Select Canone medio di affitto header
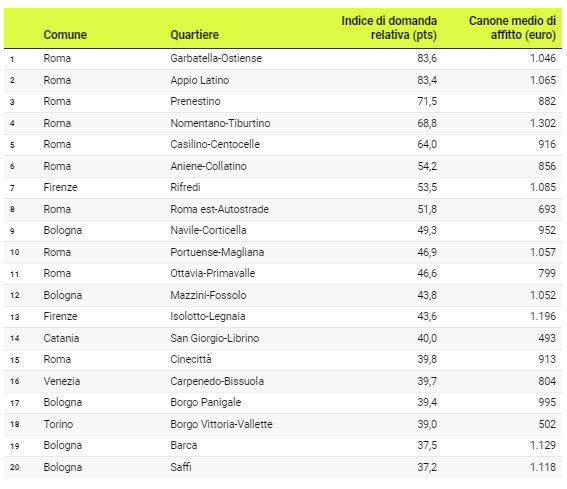Image resolution: width=567 pixels, height=489 pixels. [512, 28]
